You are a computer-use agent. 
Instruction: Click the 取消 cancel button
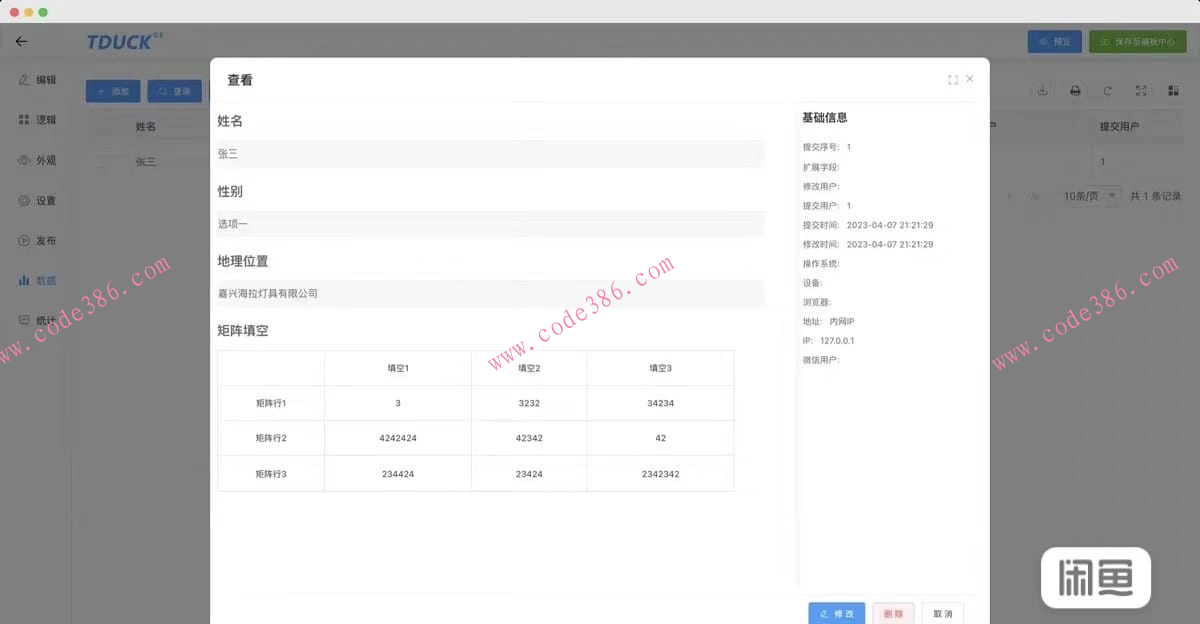pyautogui.click(x=943, y=614)
